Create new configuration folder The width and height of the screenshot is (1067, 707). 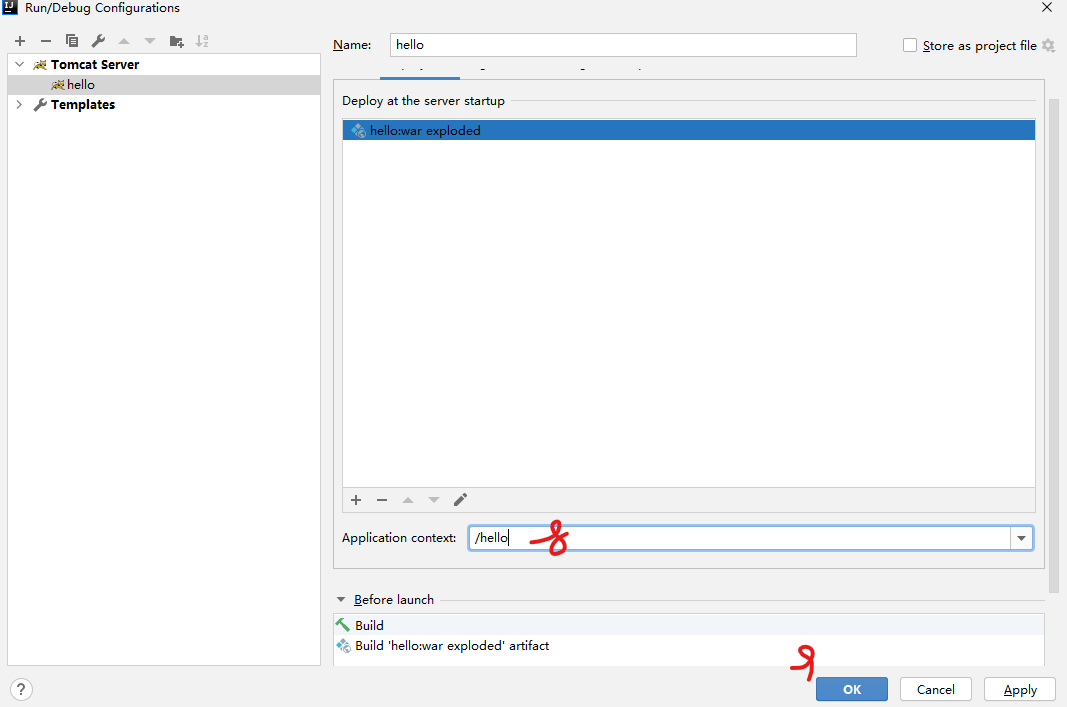pos(176,42)
